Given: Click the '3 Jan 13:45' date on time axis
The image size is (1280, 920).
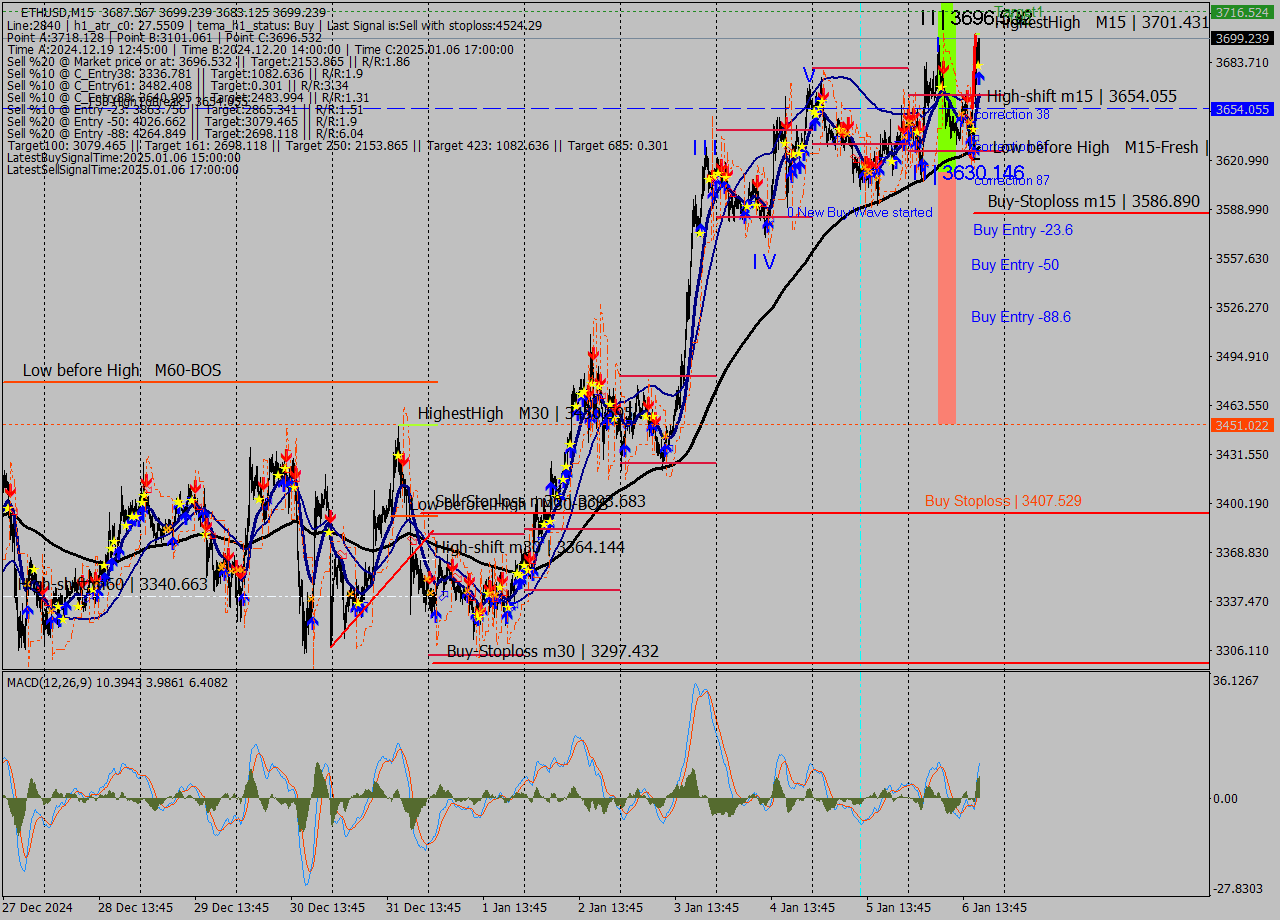Looking at the screenshot, I should click(x=708, y=908).
